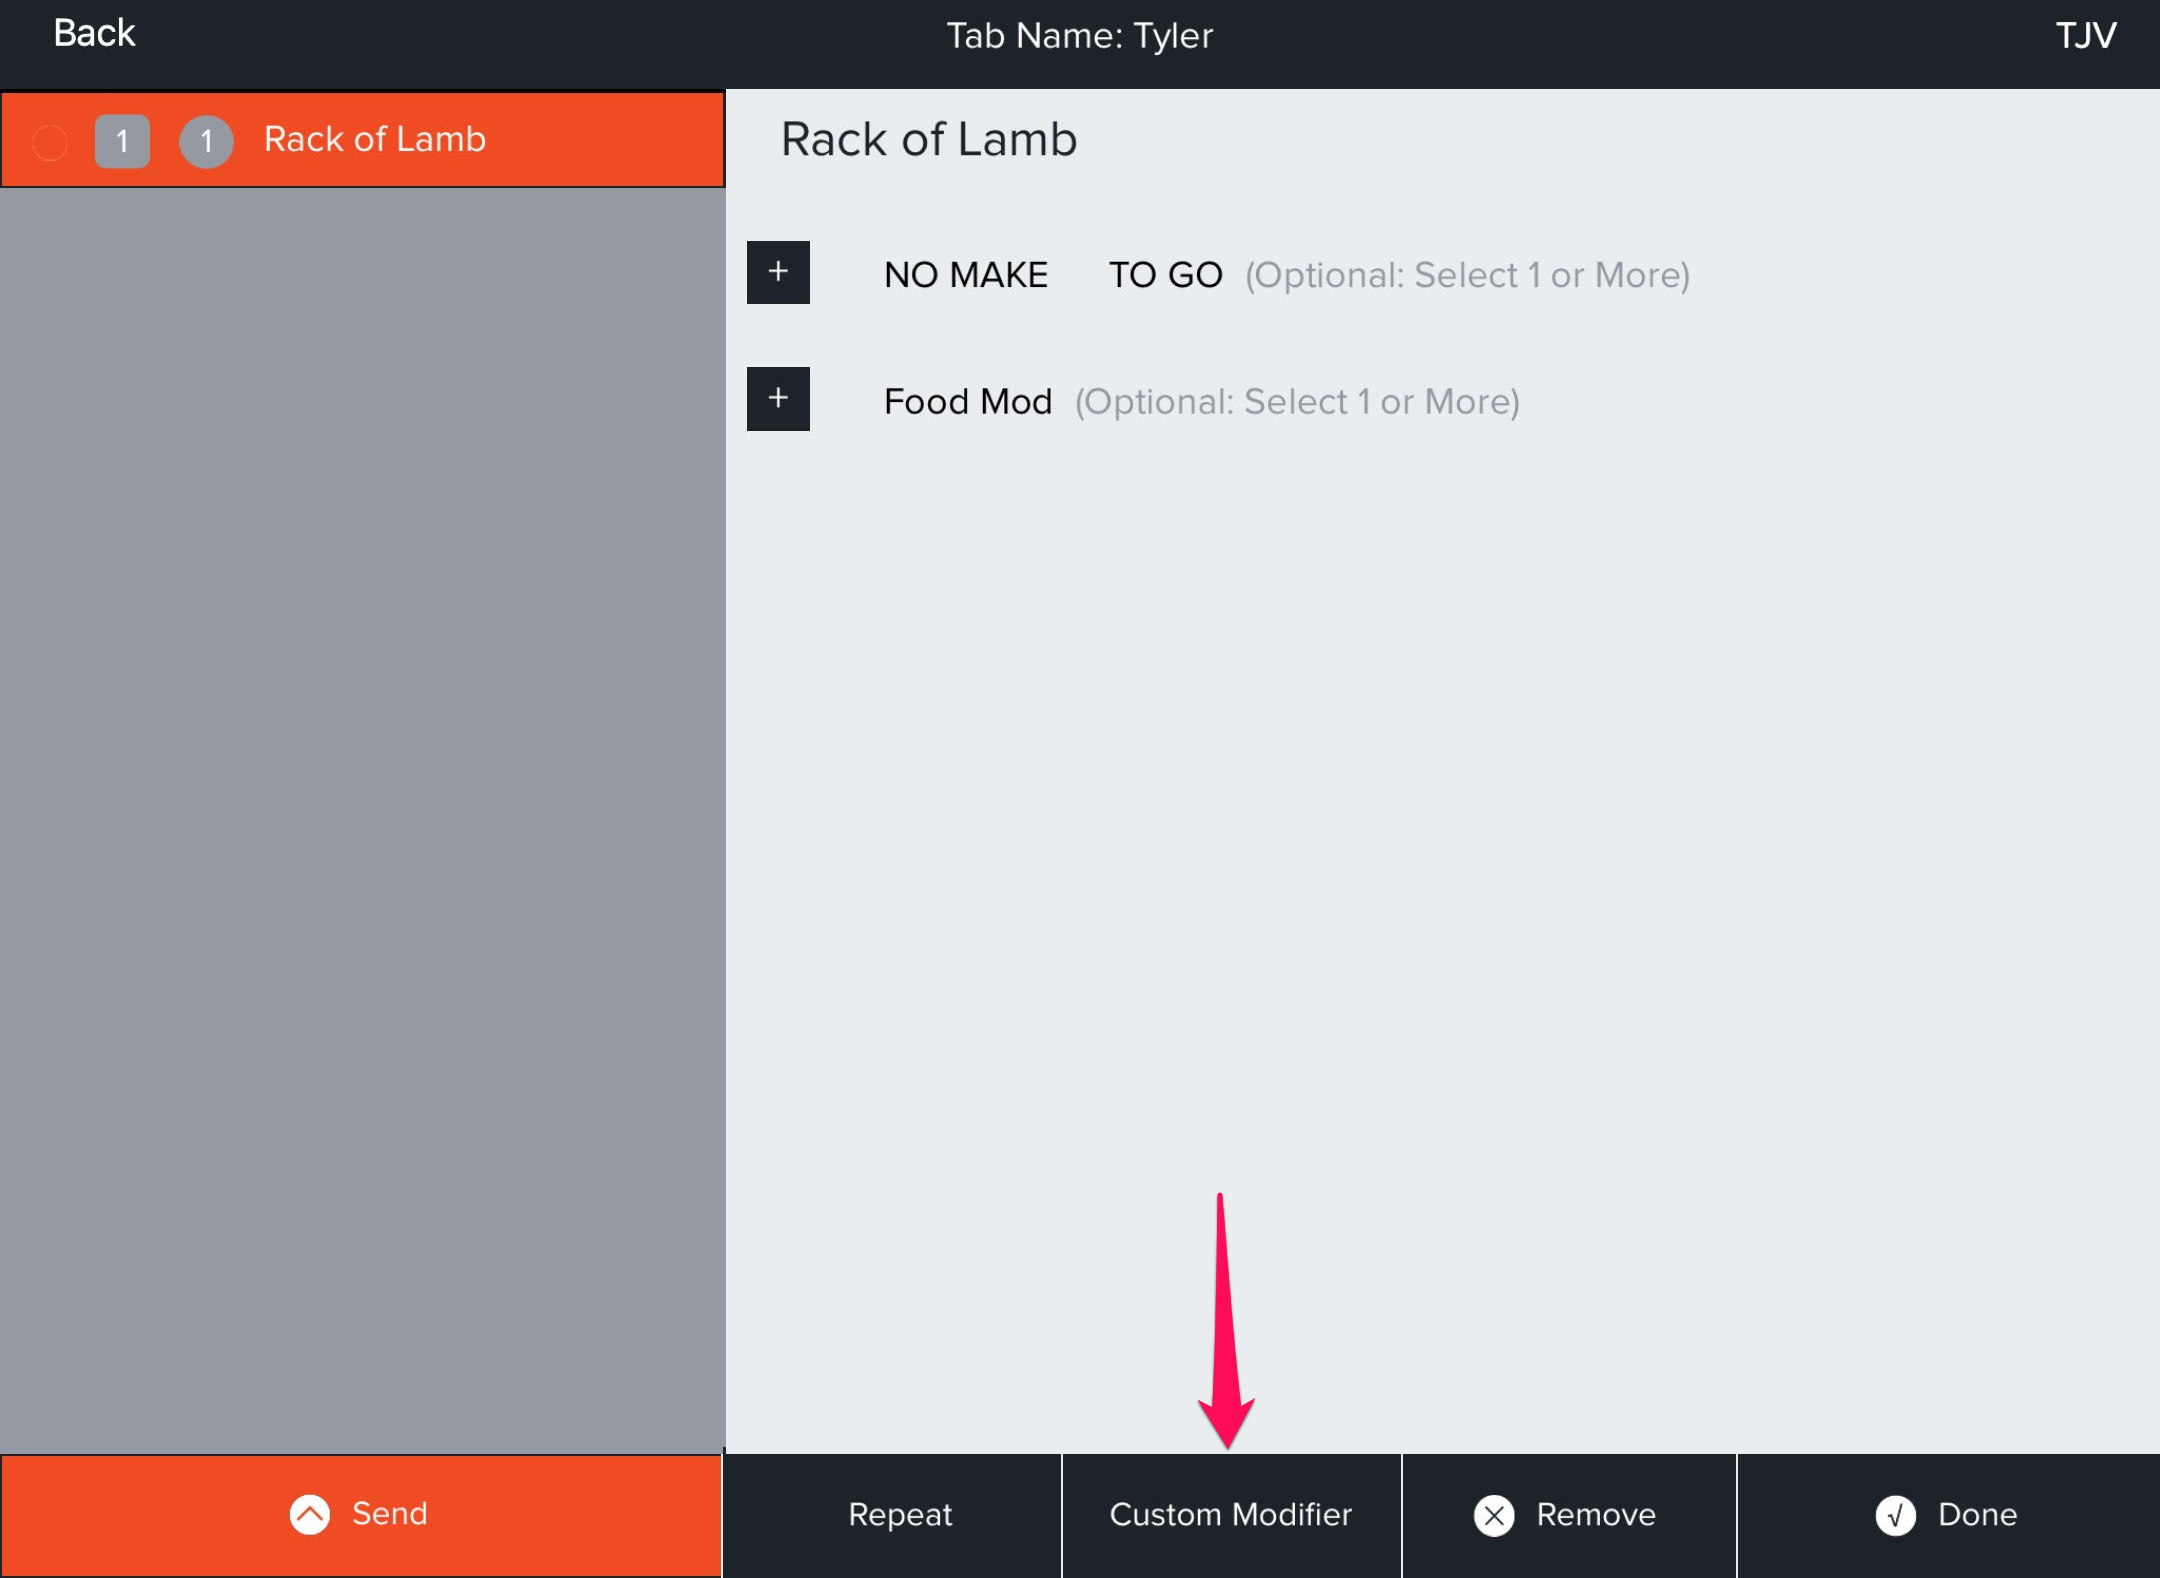The height and width of the screenshot is (1578, 2160).
Task: Click the Rack of Lamb heading title
Action: click(928, 139)
